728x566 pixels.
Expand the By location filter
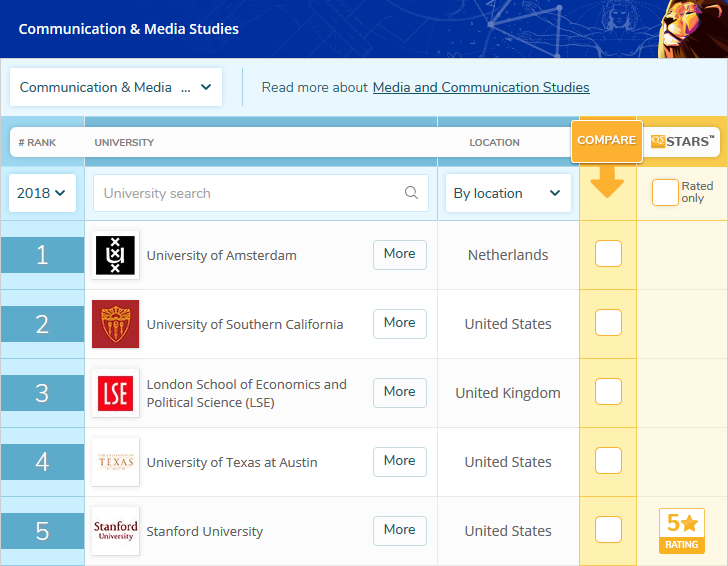click(x=508, y=193)
